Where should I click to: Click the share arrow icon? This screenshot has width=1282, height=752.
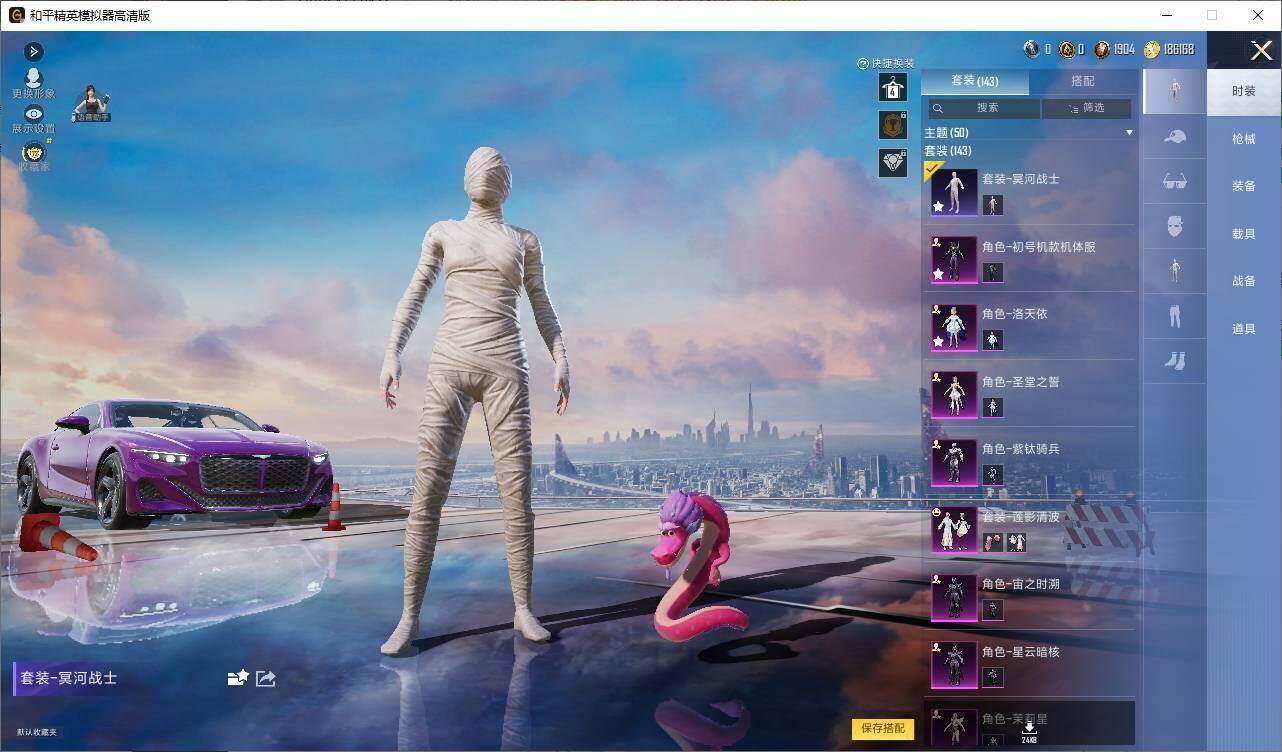pos(265,678)
